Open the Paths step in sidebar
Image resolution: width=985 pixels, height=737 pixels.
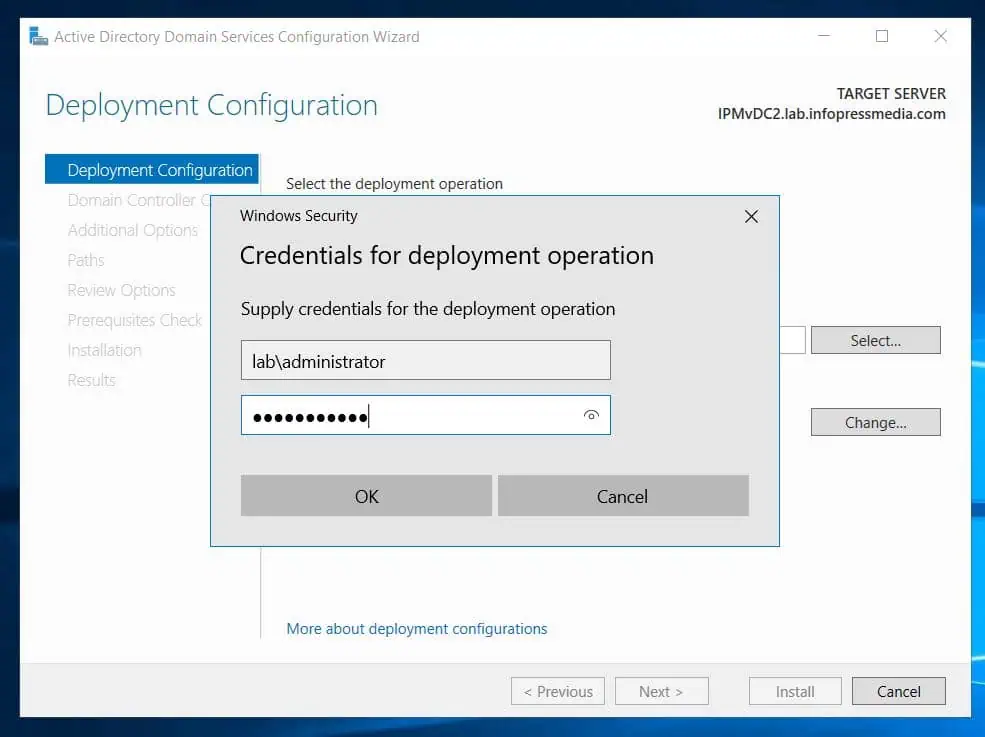click(86, 260)
